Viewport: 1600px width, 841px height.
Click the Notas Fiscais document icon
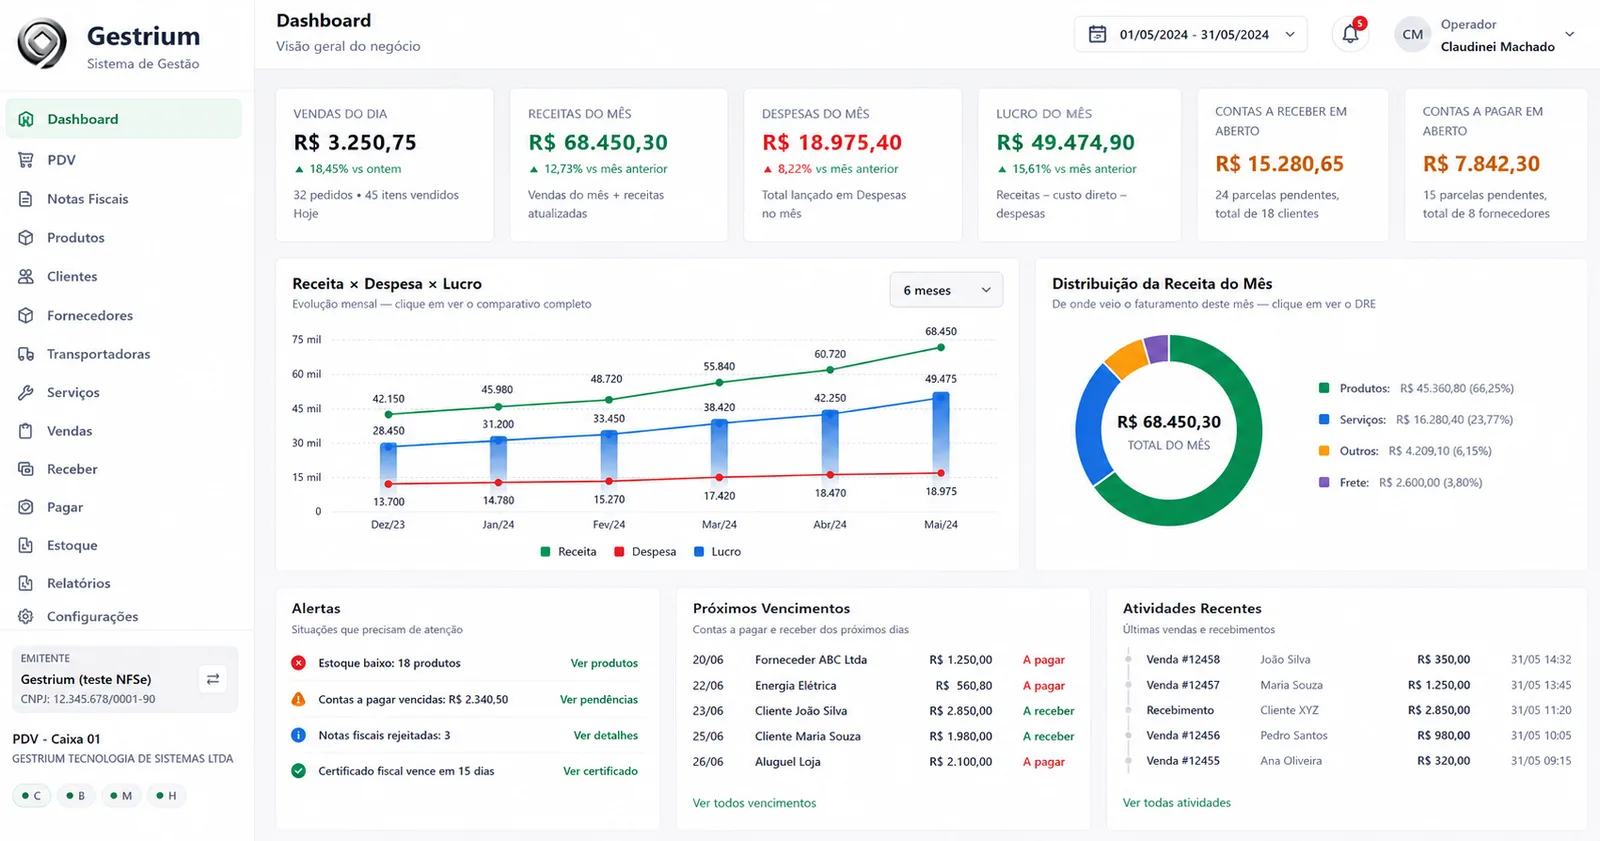26,199
